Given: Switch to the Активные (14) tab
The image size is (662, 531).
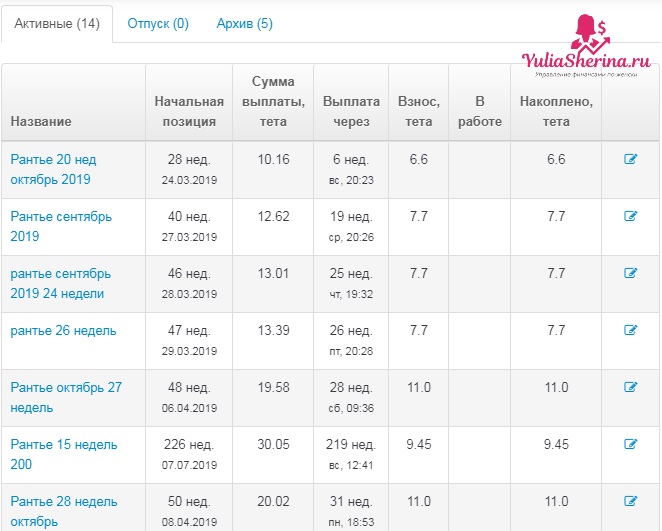Looking at the screenshot, I should point(57,23).
